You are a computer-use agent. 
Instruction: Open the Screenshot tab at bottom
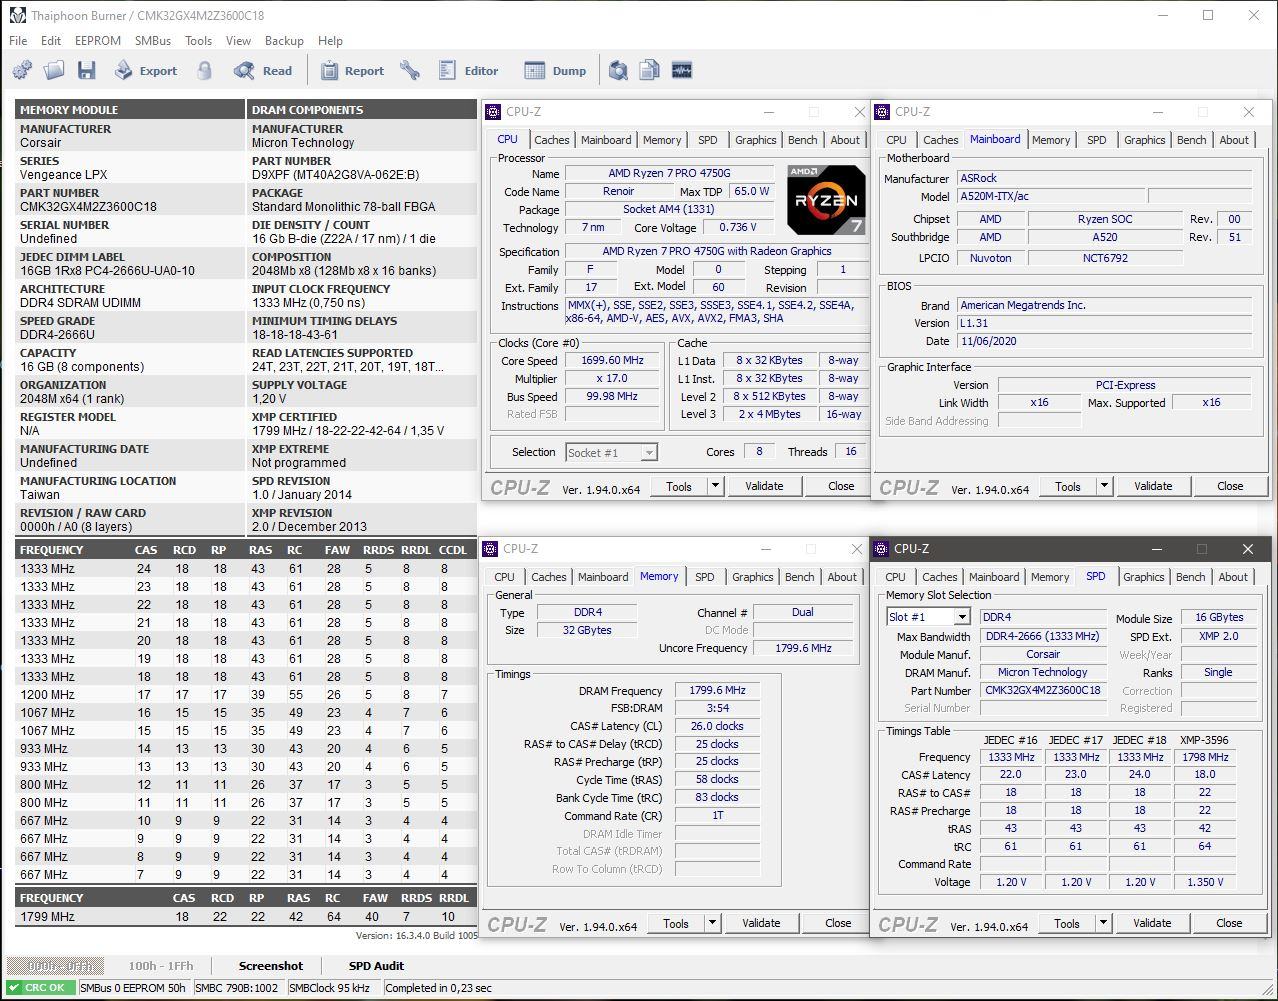pyautogui.click(x=270, y=966)
